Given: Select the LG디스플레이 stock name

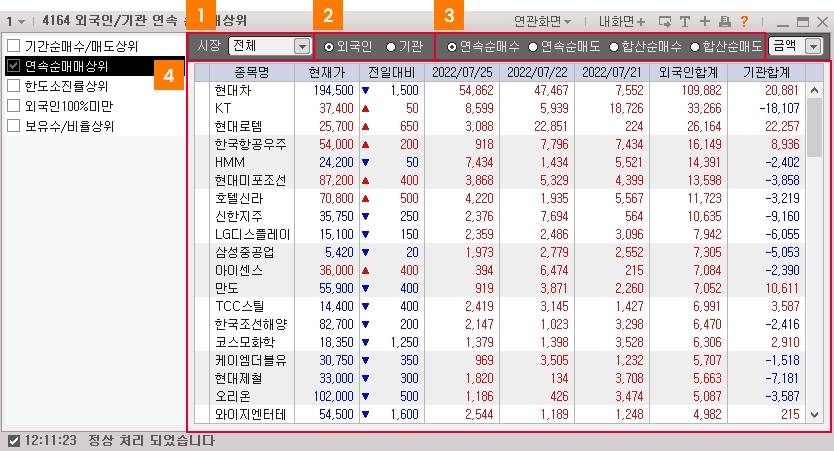Looking at the screenshot, I should tap(252, 235).
